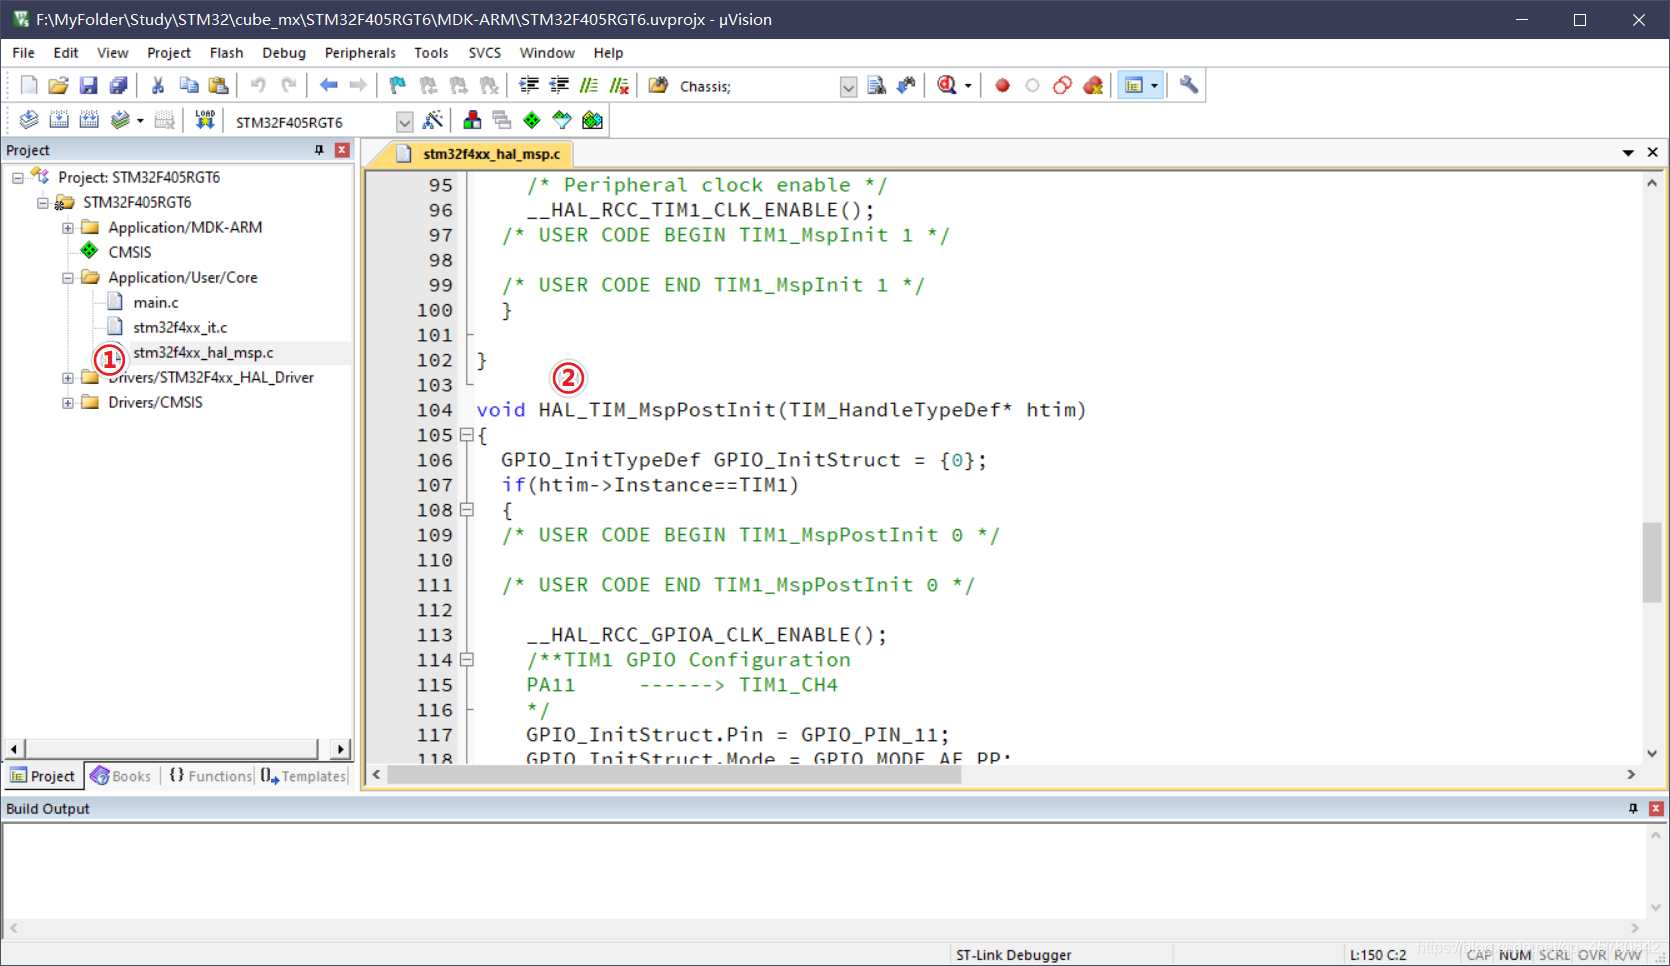Open the STM32F405RGT6 target selection dropdown
Screen dimensions: 1670x966
(x=404, y=122)
